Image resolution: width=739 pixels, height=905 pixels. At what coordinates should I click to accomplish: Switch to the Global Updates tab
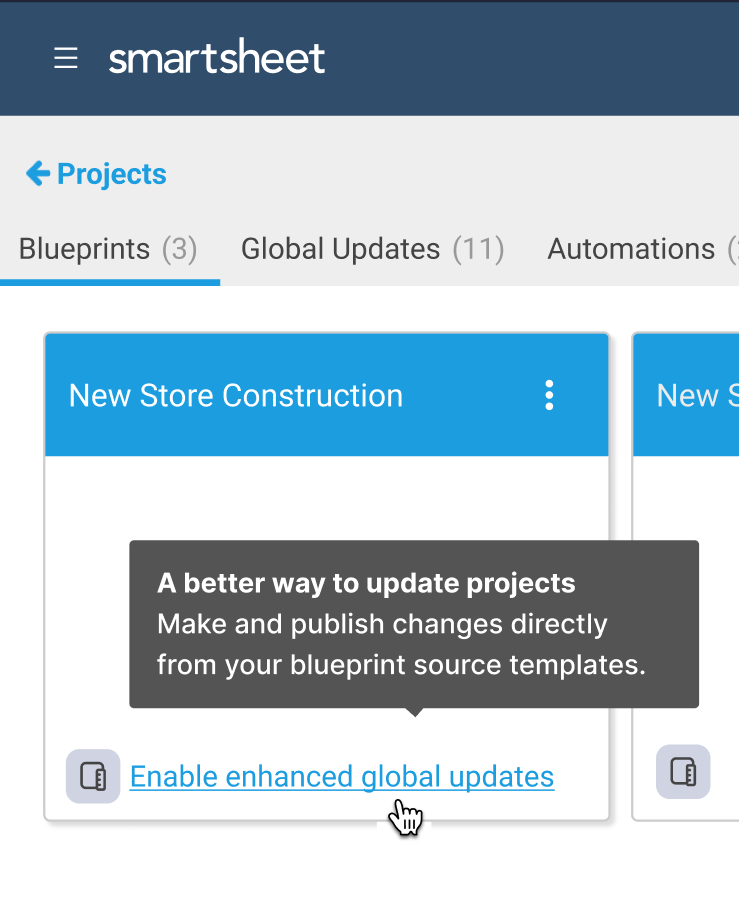tap(340, 249)
